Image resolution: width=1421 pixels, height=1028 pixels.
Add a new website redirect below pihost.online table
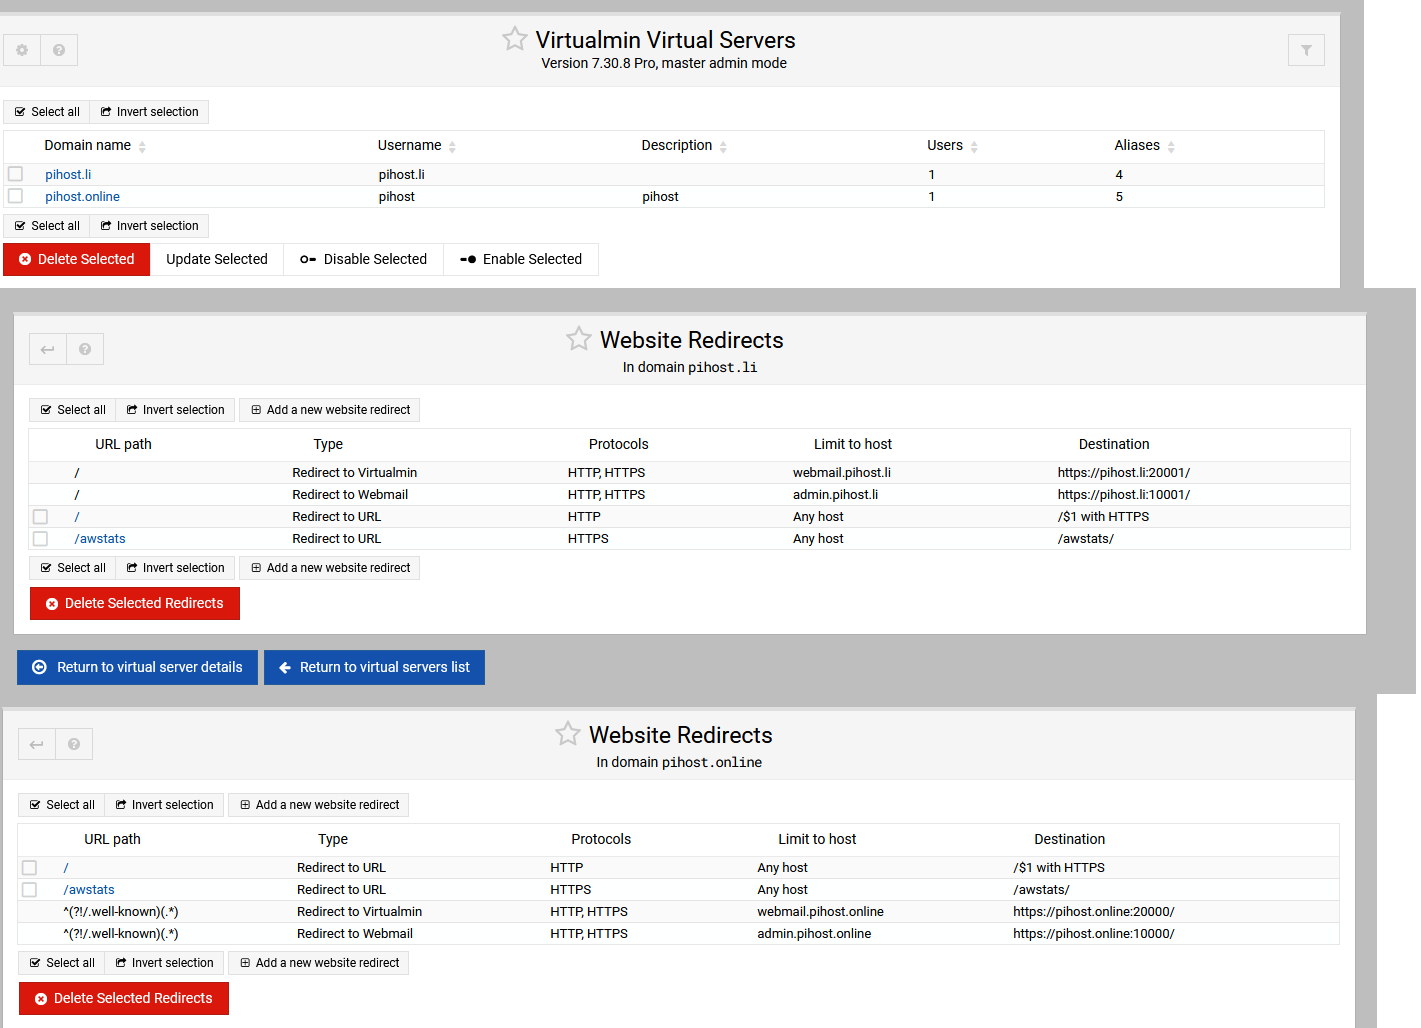click(319, 963)
